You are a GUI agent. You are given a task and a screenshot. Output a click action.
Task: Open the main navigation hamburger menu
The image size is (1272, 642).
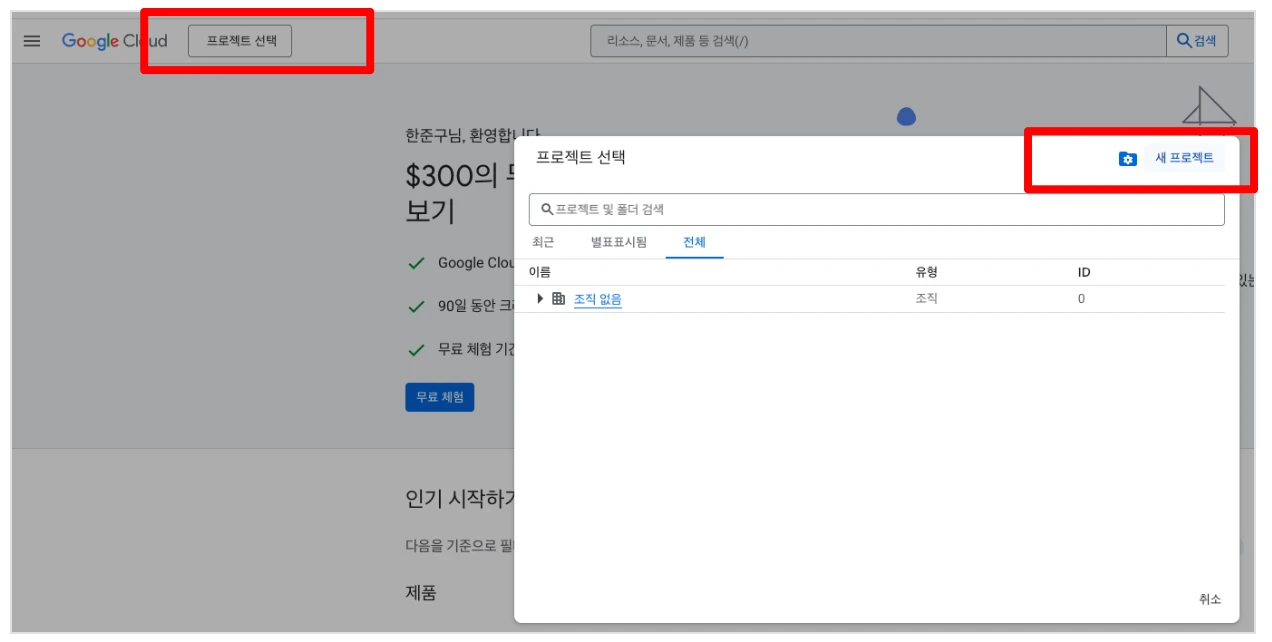click(x=32, y=41)
